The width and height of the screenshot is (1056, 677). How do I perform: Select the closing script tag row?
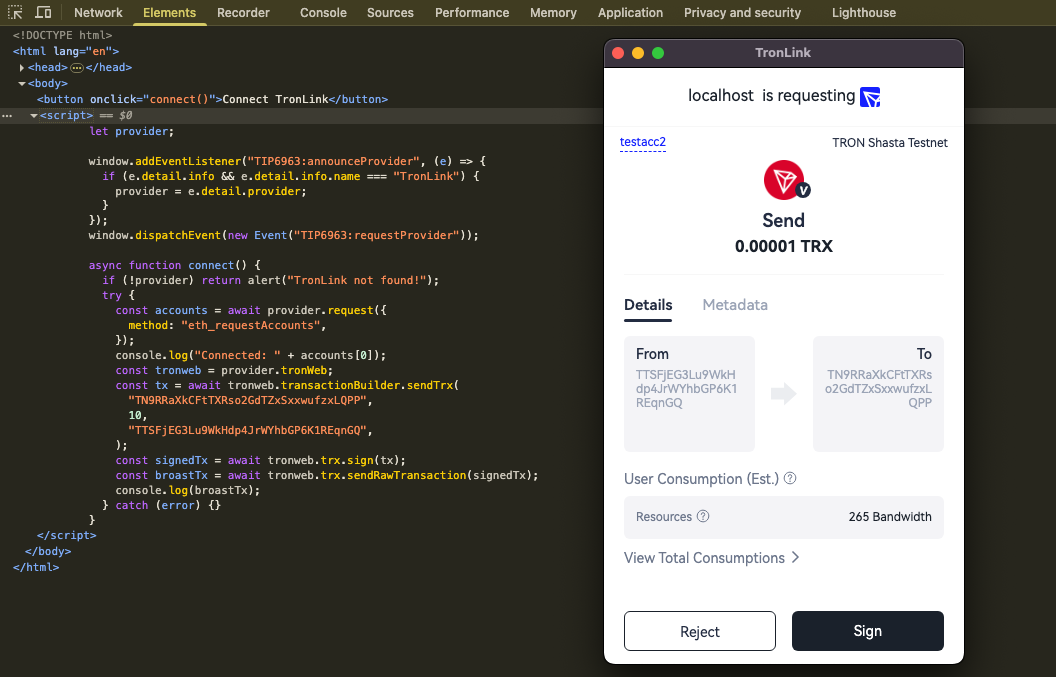tap(67, 535)
